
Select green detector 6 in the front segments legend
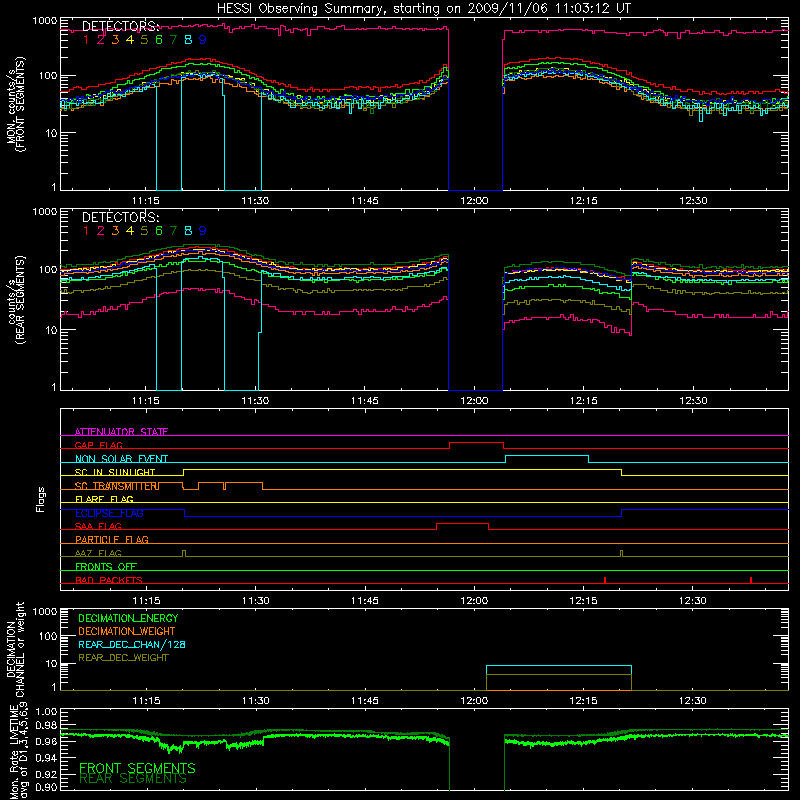point(159,40)
